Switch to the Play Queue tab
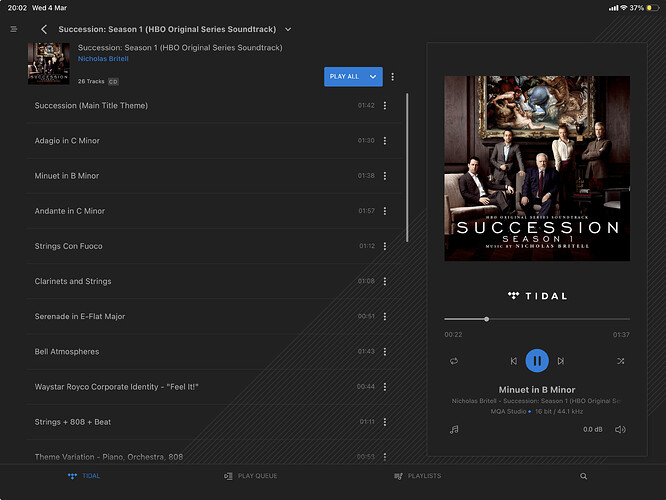The height and width of the screenshot is (500, 666). coord(251,476)
